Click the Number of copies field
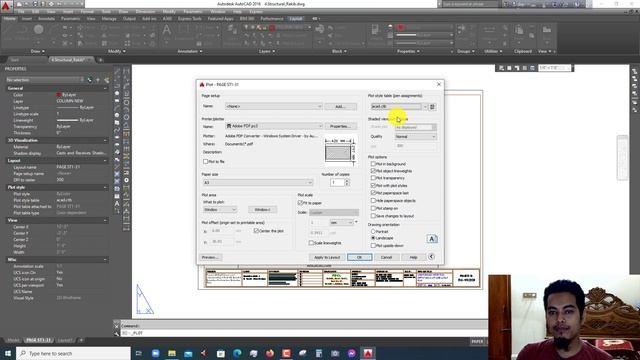 pos(337,182)
